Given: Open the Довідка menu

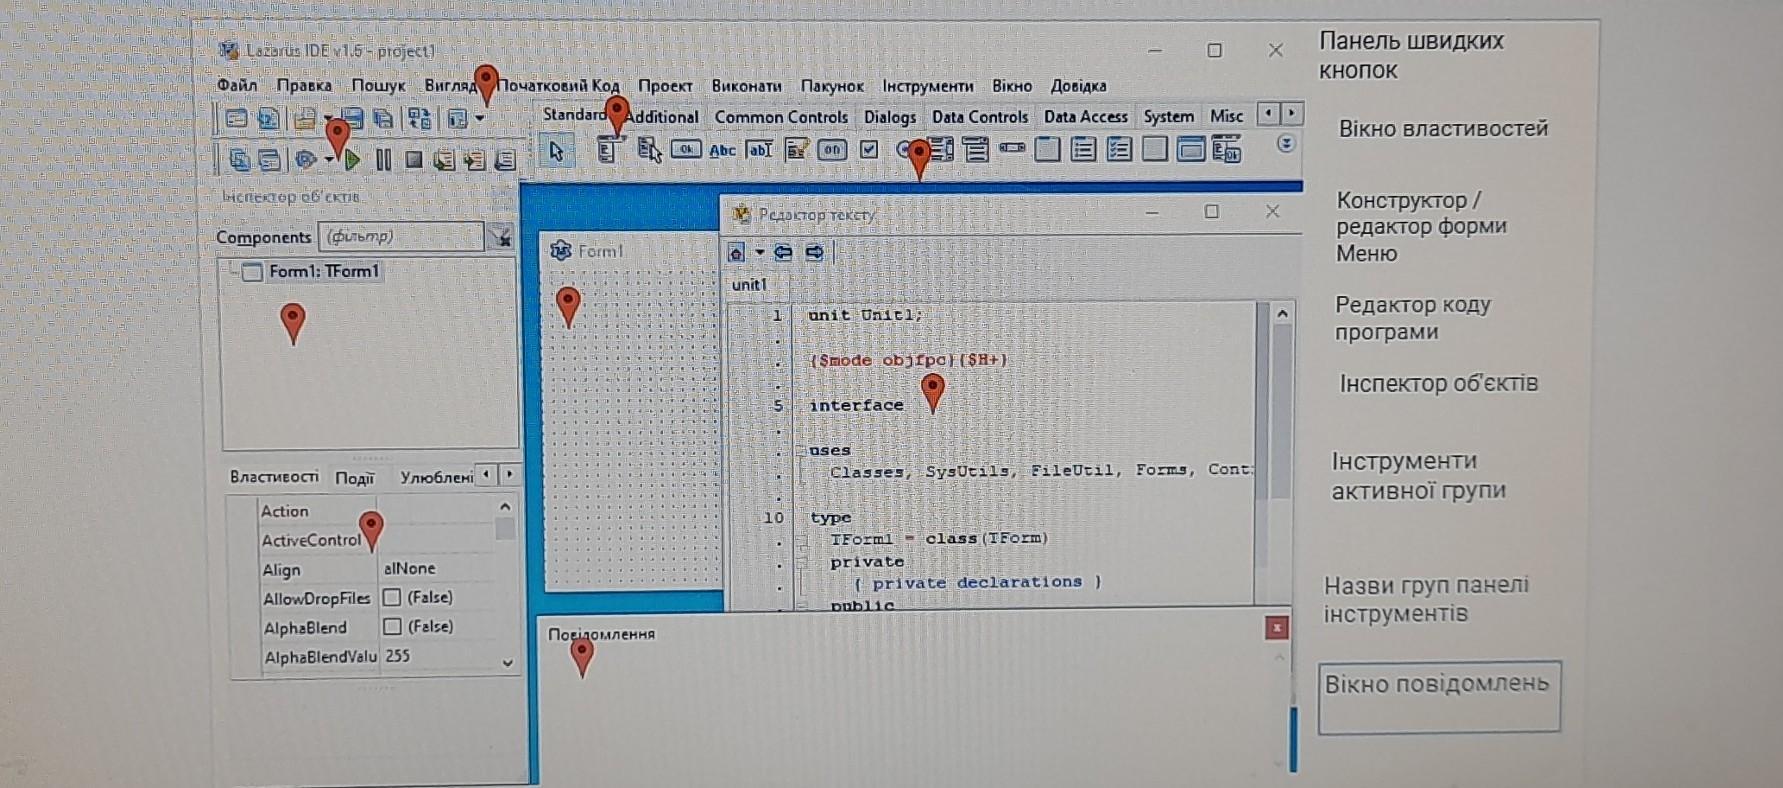Looking at the screenshot, I should point(1078,86).
